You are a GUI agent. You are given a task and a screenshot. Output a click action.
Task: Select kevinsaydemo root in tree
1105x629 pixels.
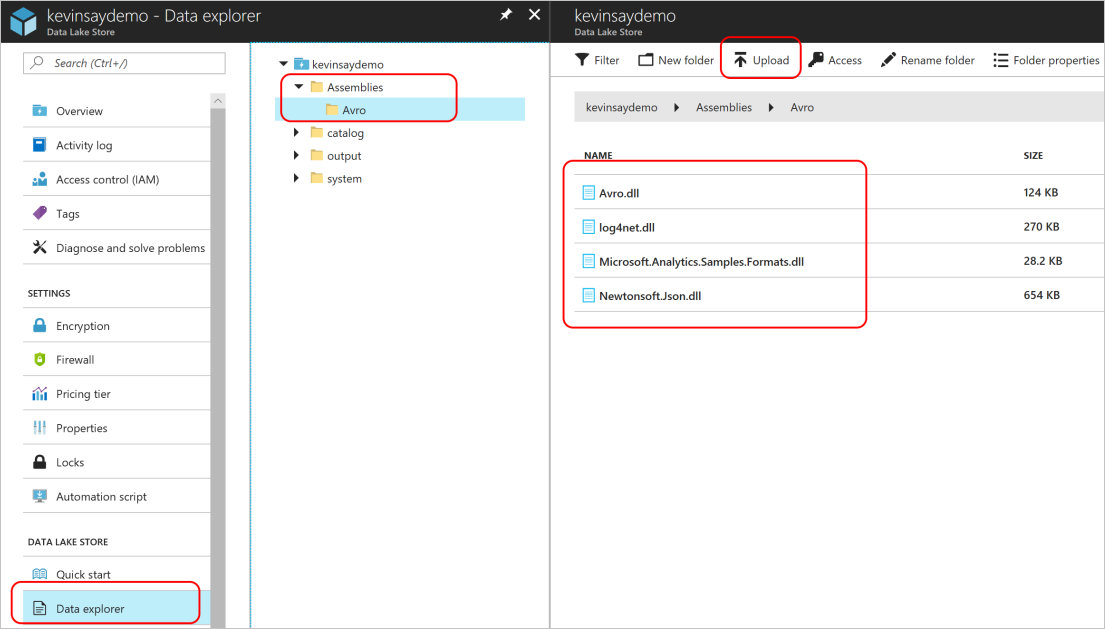point(347,64)
